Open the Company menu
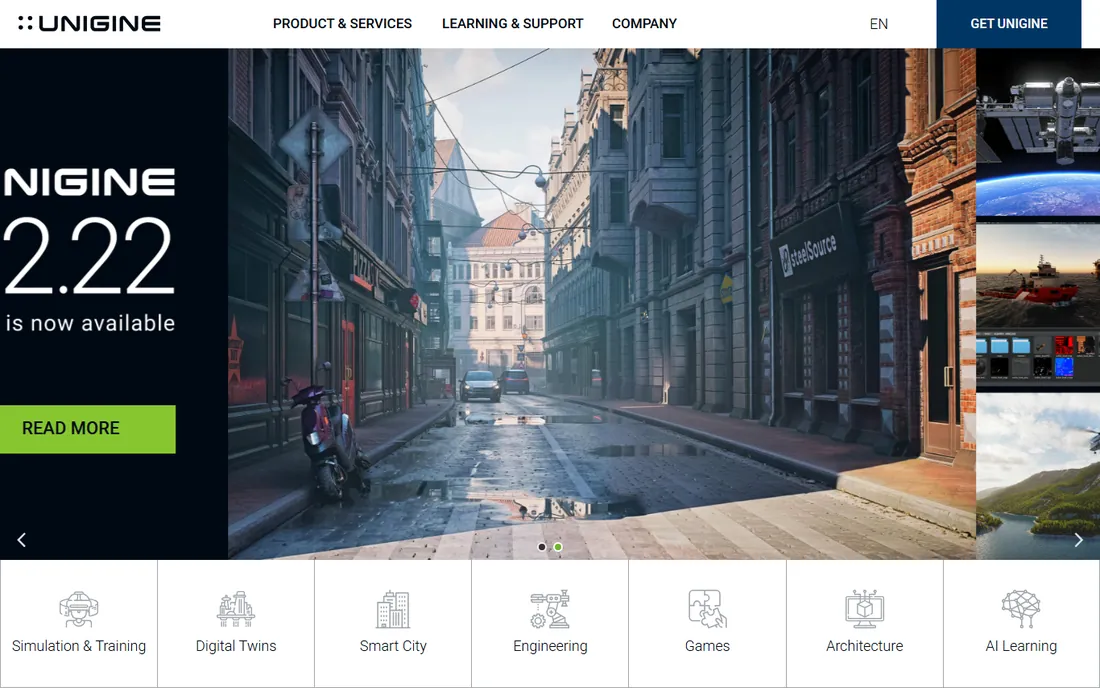Viewport: 1100px width, 688px height. tap(644, 24)
